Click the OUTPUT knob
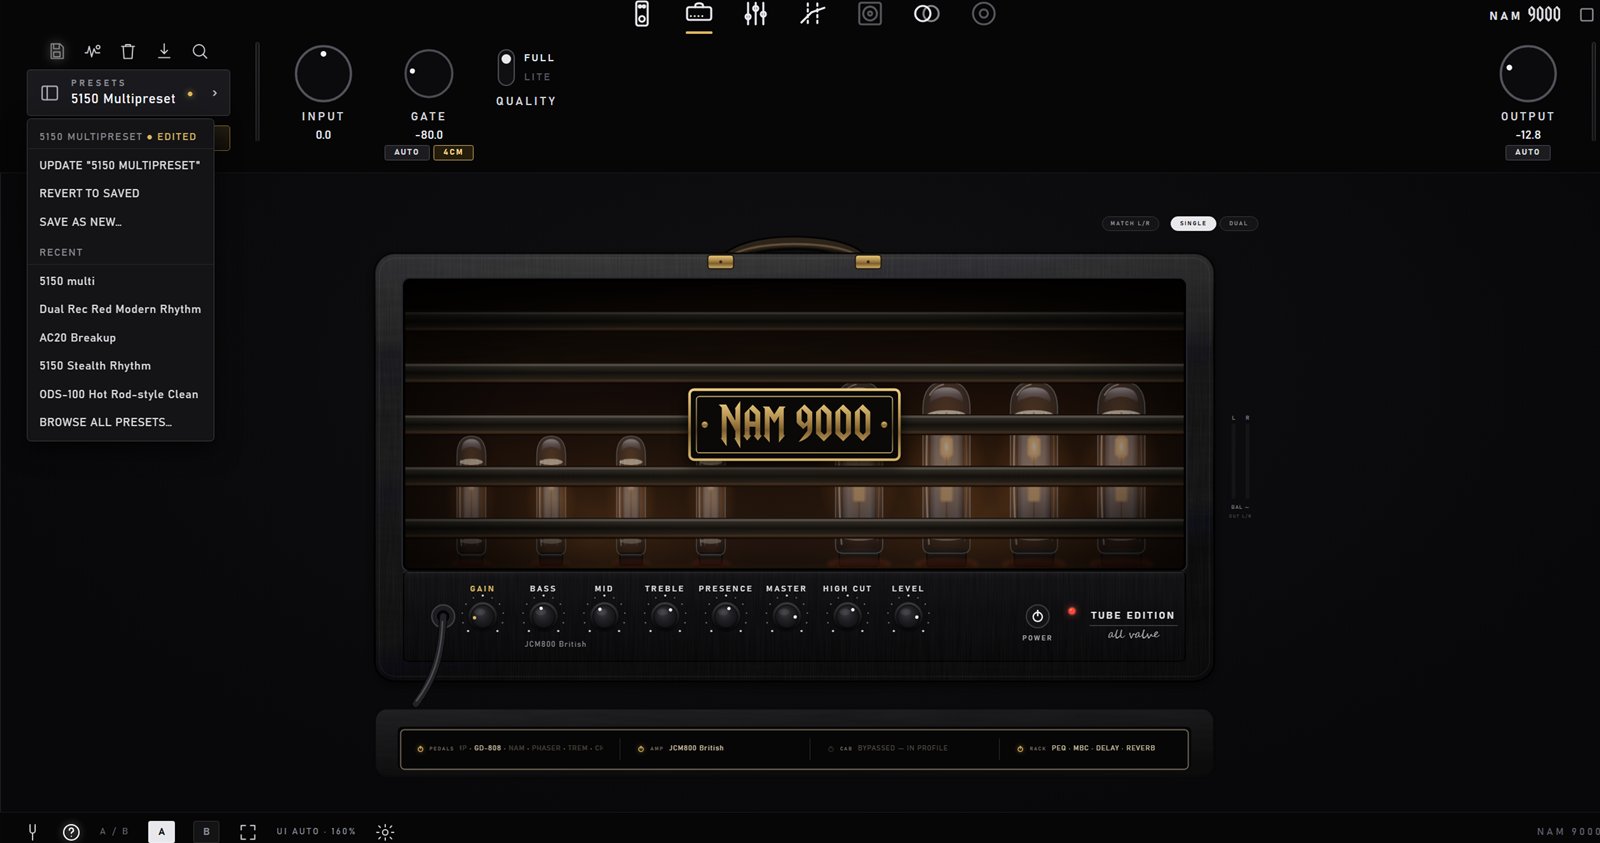Screen dimensions: 1600x843 (x=1527, y=74)
